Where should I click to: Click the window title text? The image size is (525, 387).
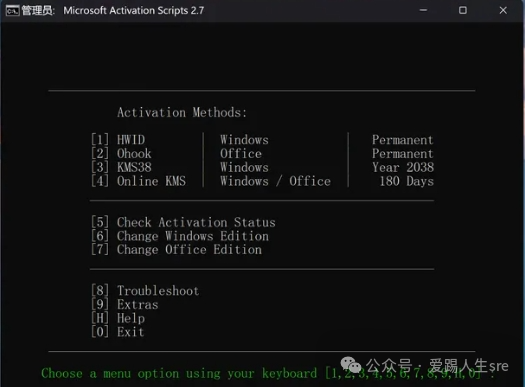click(134, 11)
